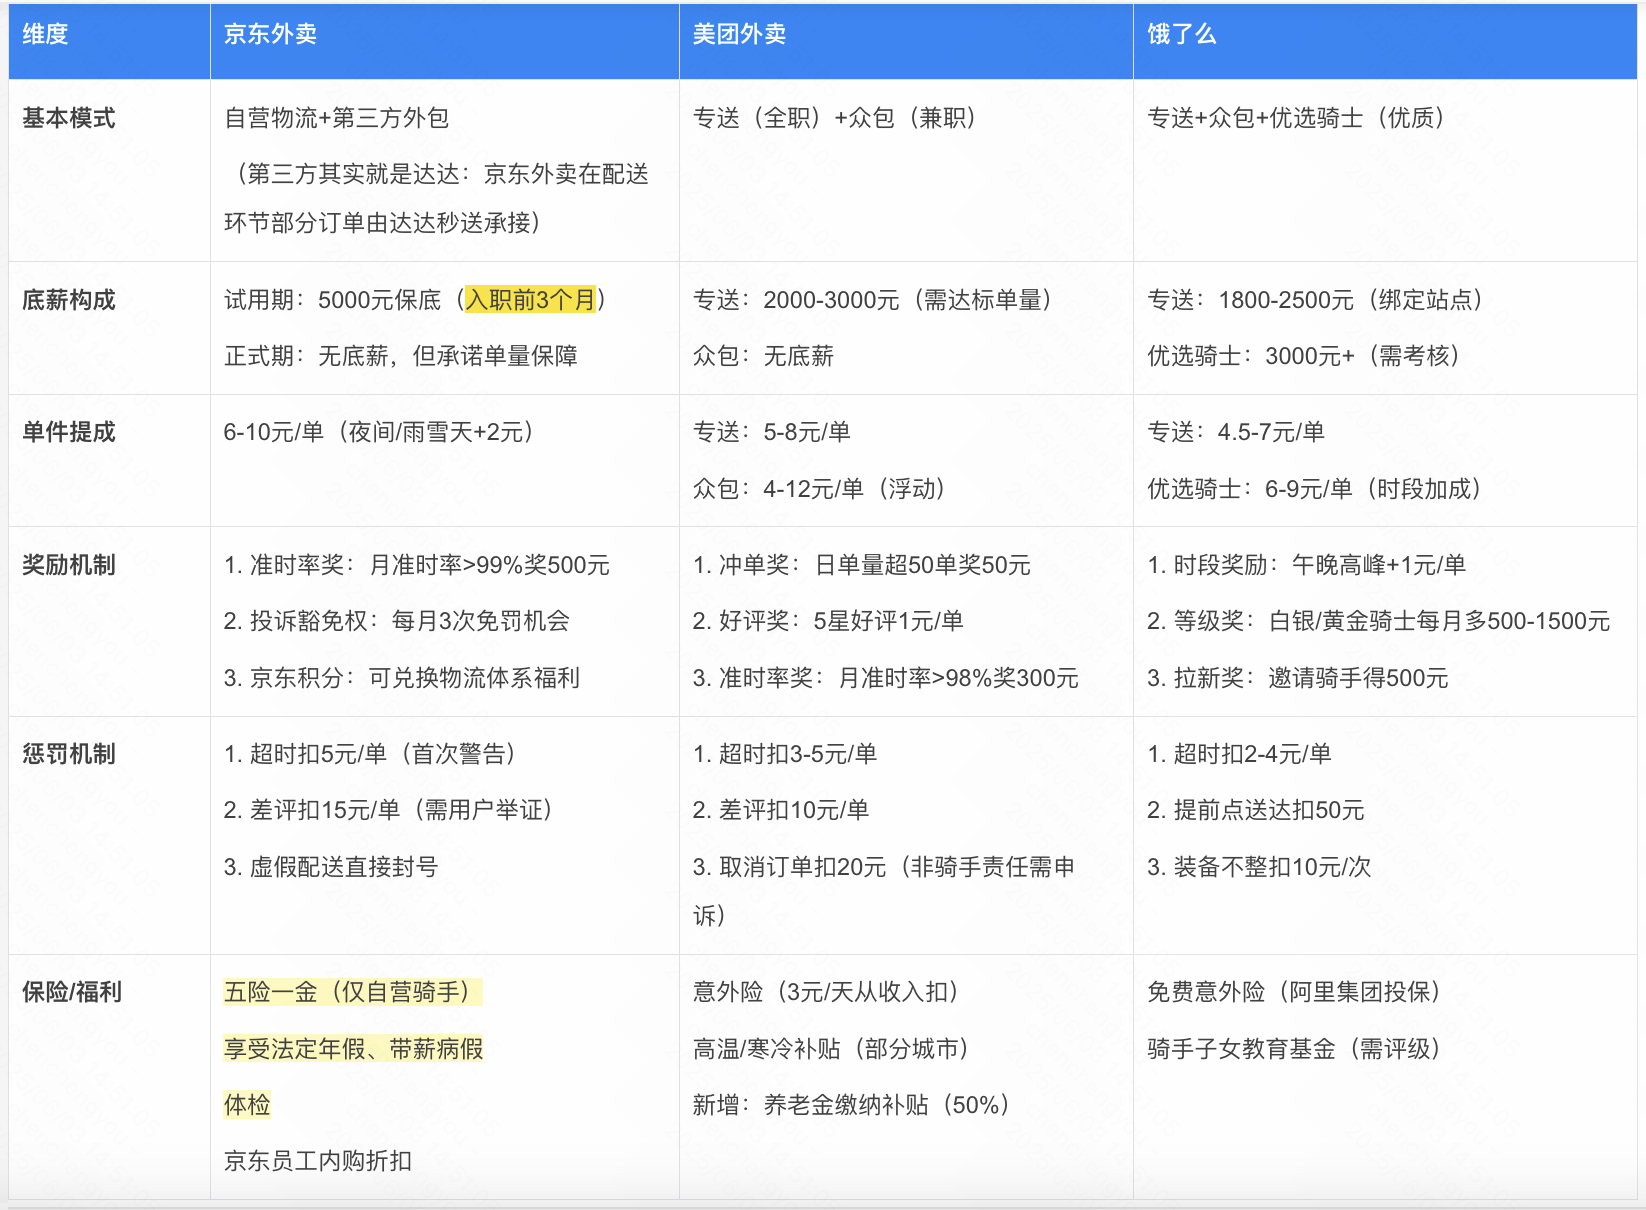1646x1210 pixels.
Task: Click text 虚假配送直接封号
Action: tap(343, 867)
